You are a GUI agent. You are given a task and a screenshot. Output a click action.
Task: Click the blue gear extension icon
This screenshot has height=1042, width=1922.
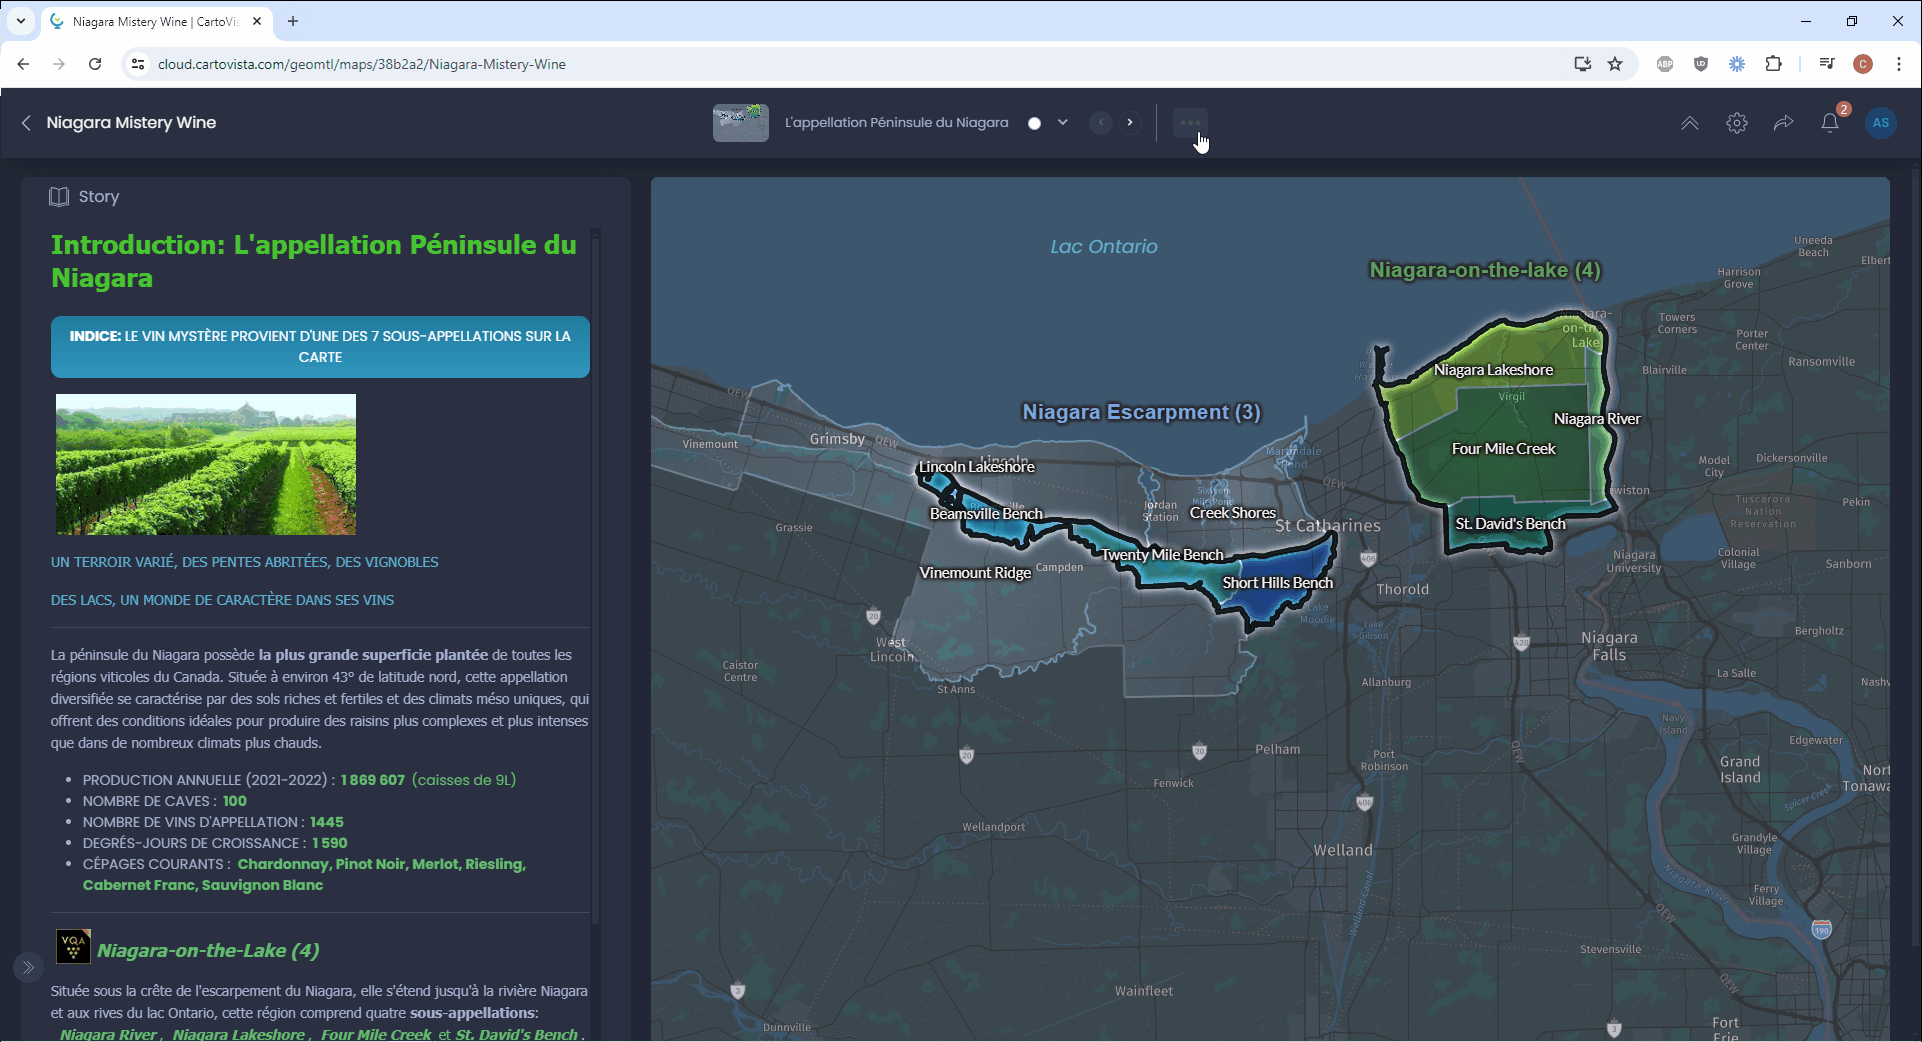click(x=1737, y=64)
